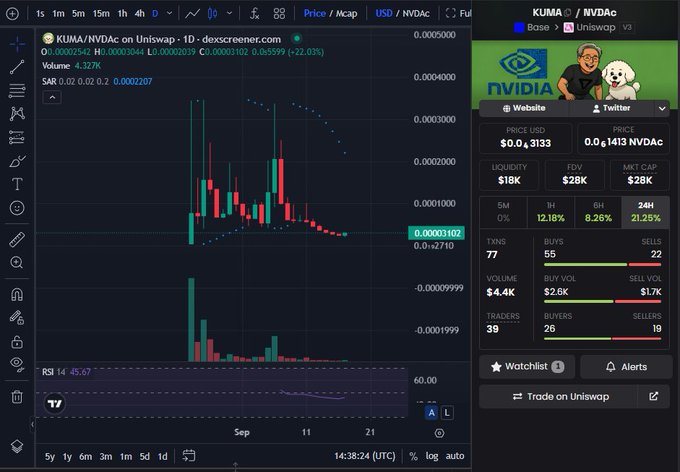This screenshot has height=472, width=680.
Task: Expand more social links chevron
Action: click(662, 108)
